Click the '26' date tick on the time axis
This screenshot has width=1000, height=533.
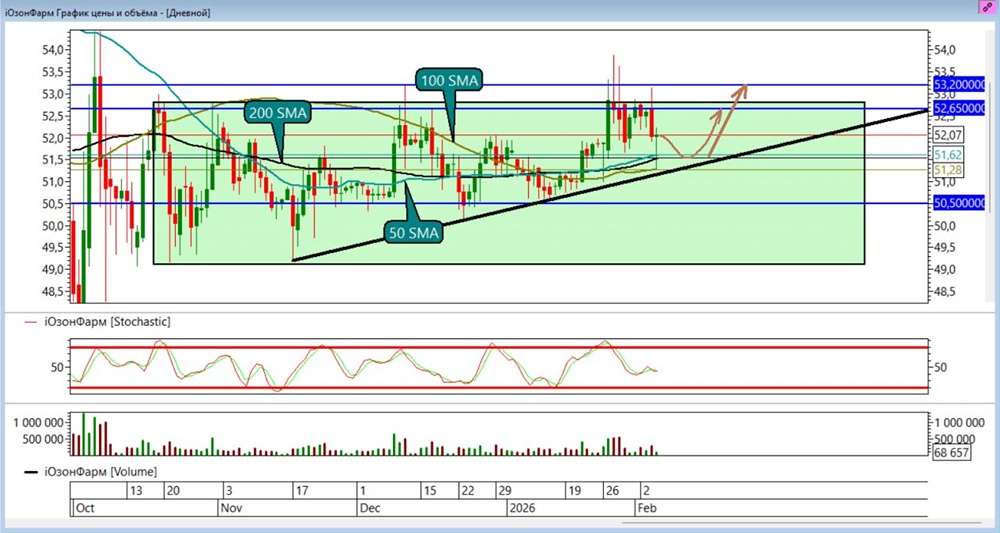tap(614, 491)
